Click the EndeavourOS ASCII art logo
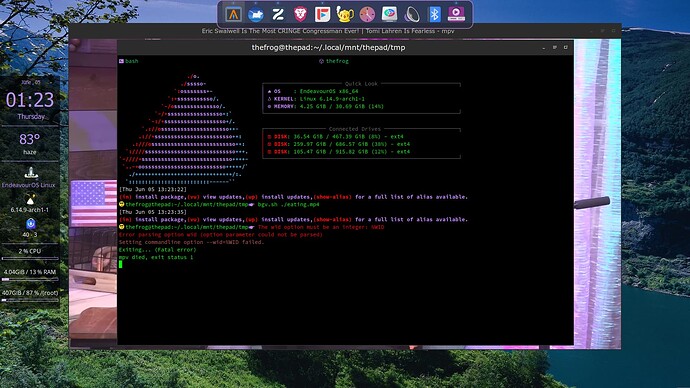Screen dimensions: 690x388 pos(184,129)
